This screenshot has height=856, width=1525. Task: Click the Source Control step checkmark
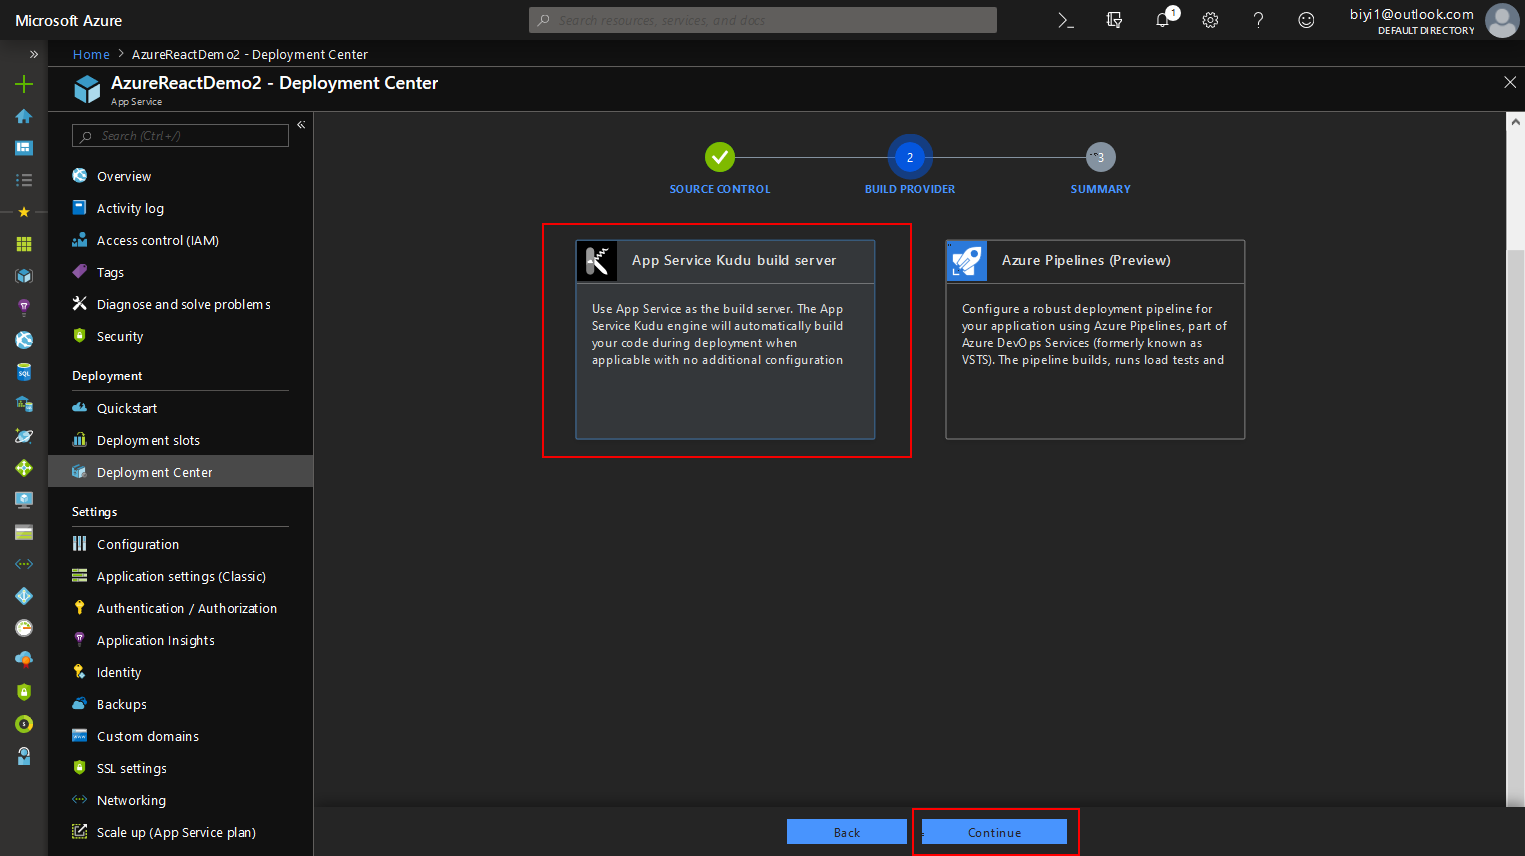pyautogui.click(x=720, y=157)
